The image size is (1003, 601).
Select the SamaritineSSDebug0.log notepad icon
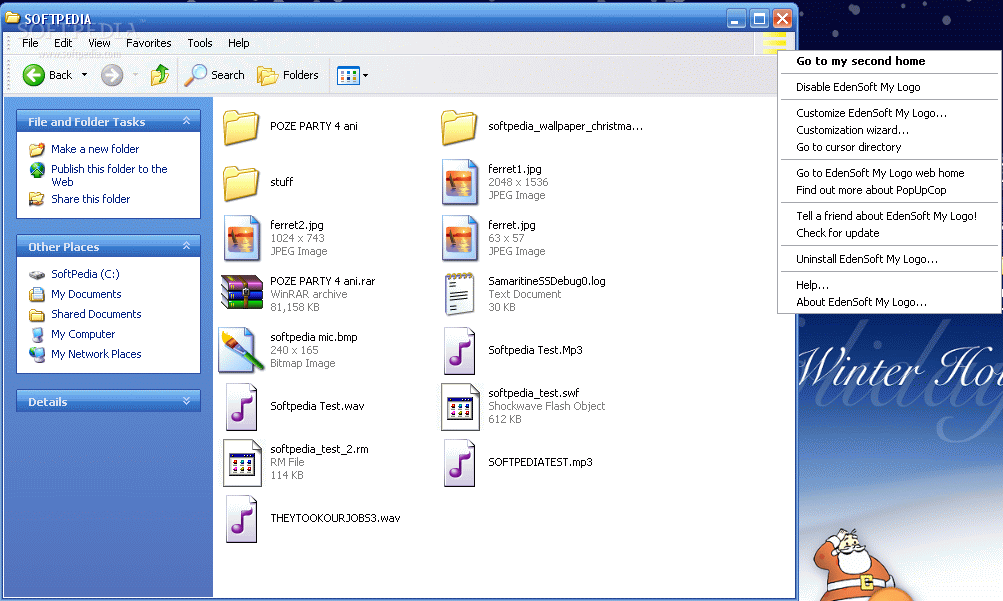[x=459, y=294]
